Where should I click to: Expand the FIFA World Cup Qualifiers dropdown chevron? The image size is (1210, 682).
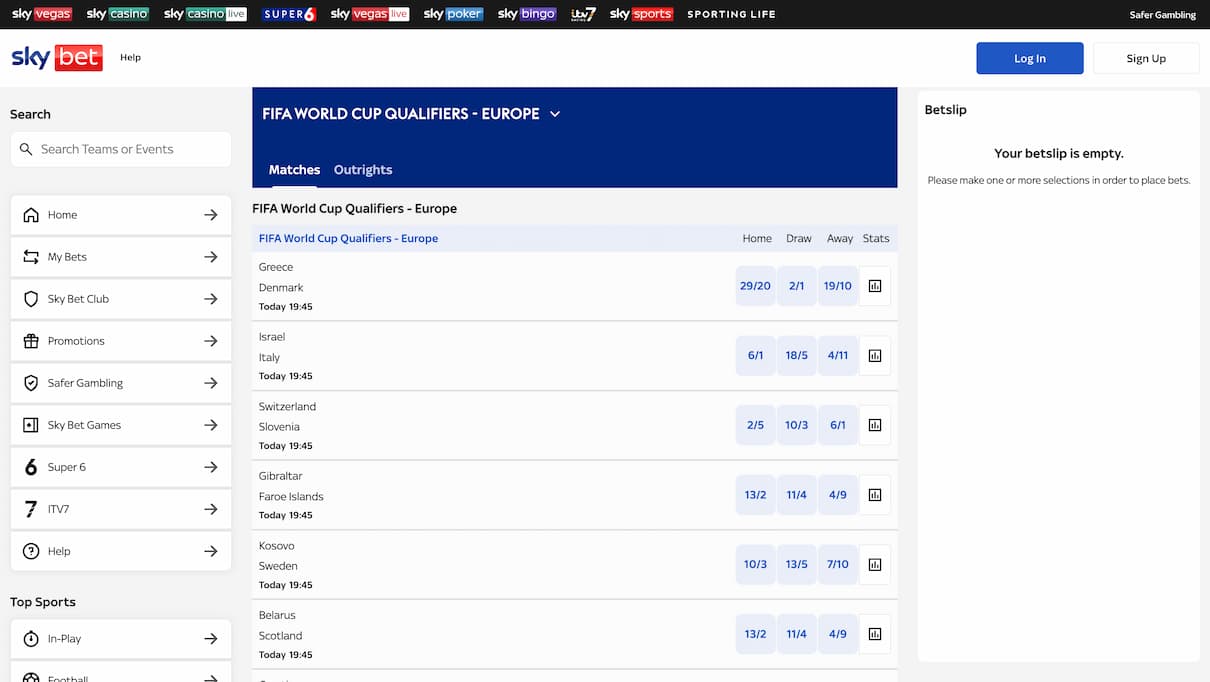click(x=555, y=114)
